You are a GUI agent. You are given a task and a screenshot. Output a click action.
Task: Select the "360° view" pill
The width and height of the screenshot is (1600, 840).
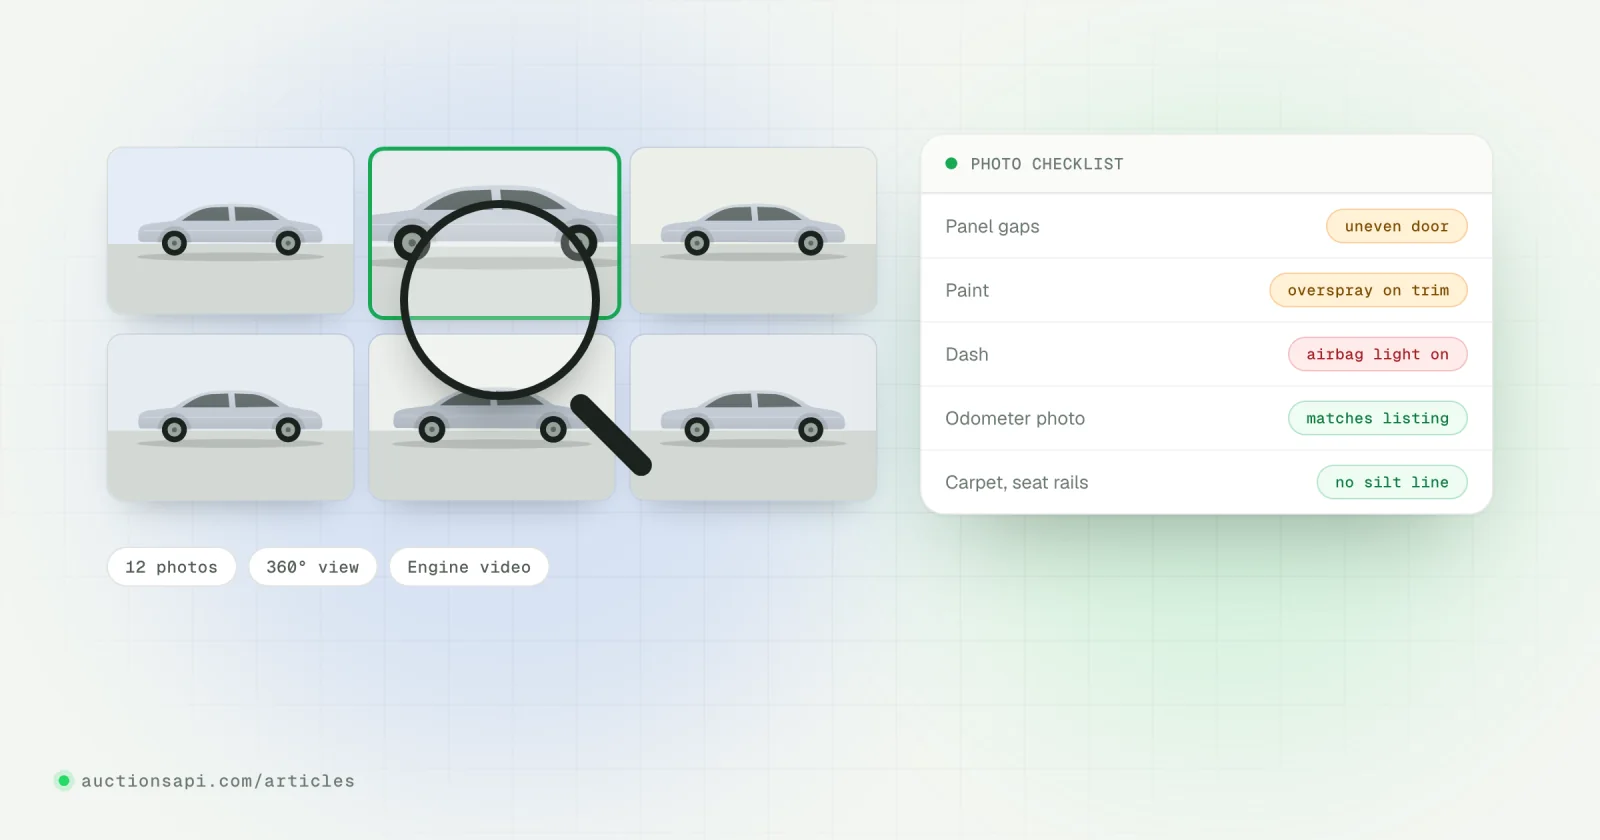coord(313,567)
